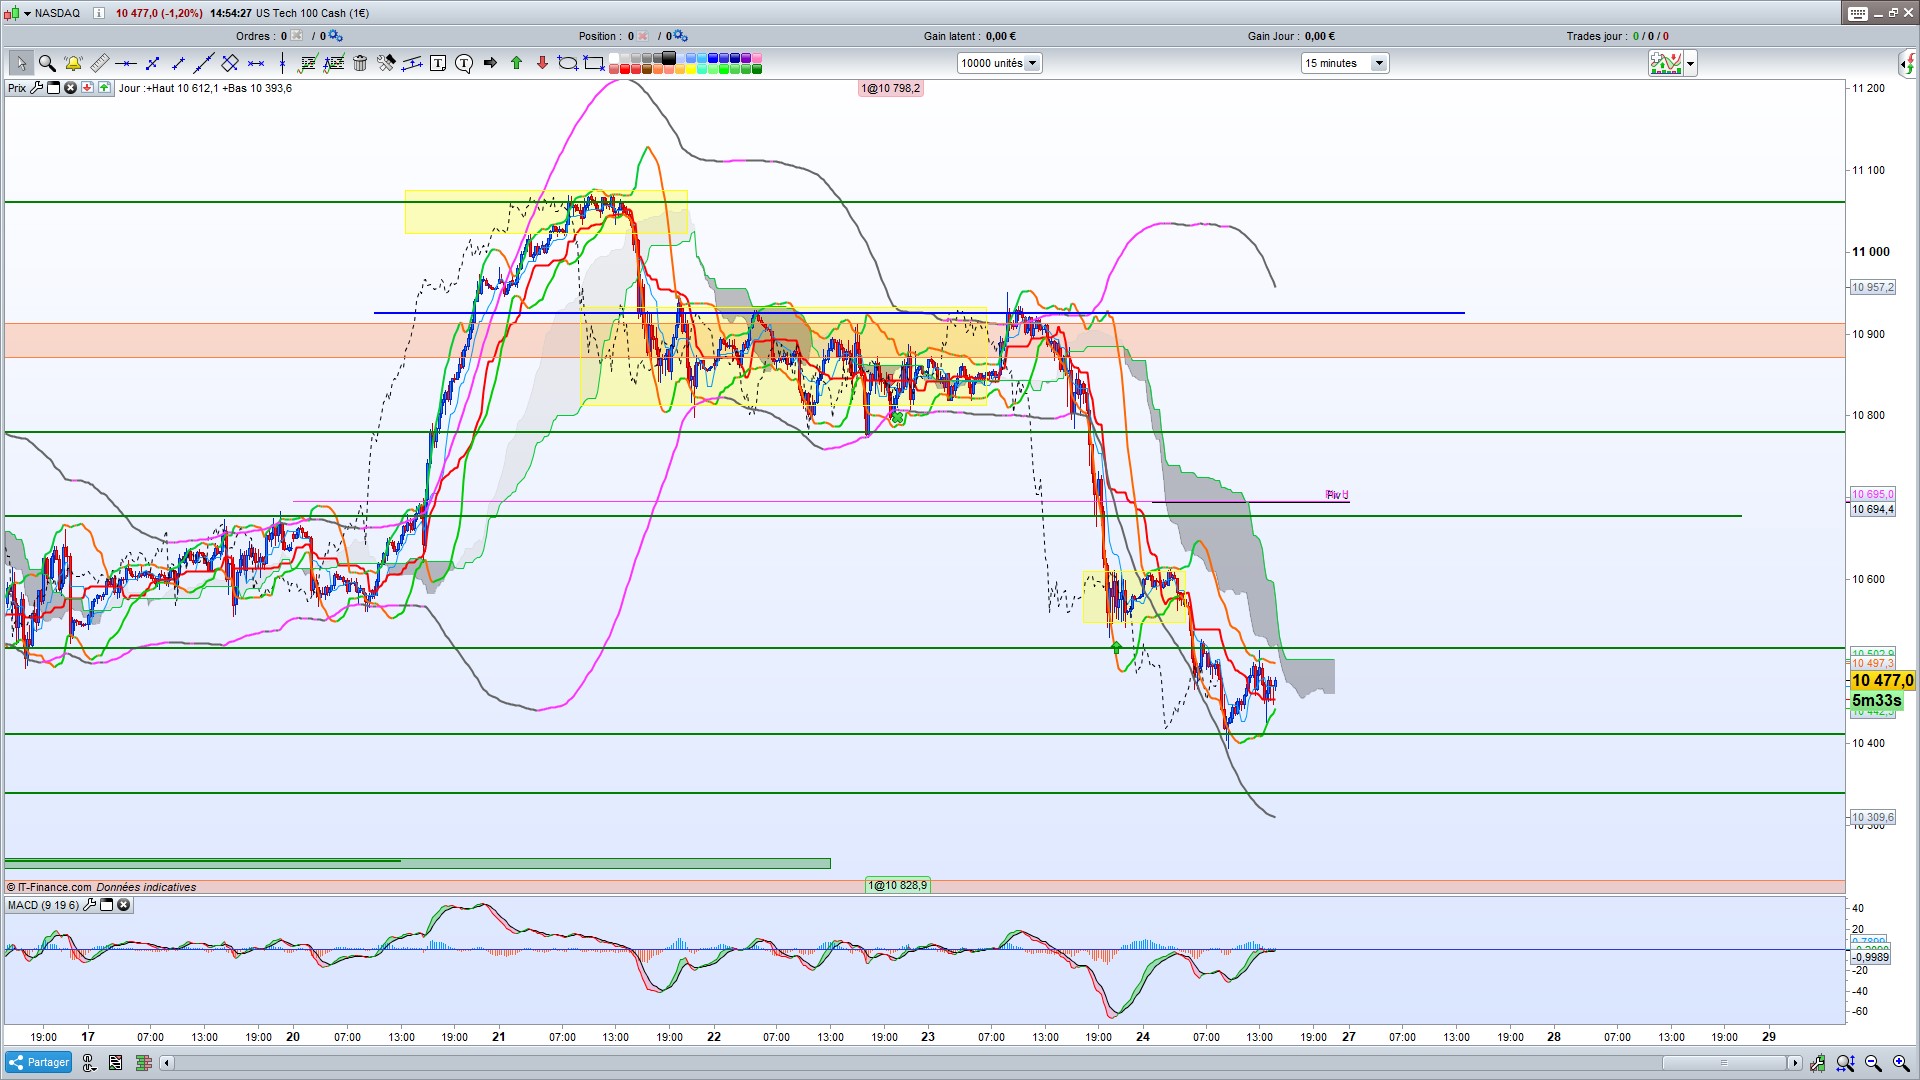Open the Position gear settings
Screen dimensions: 1920x1080
coord(680,36)
